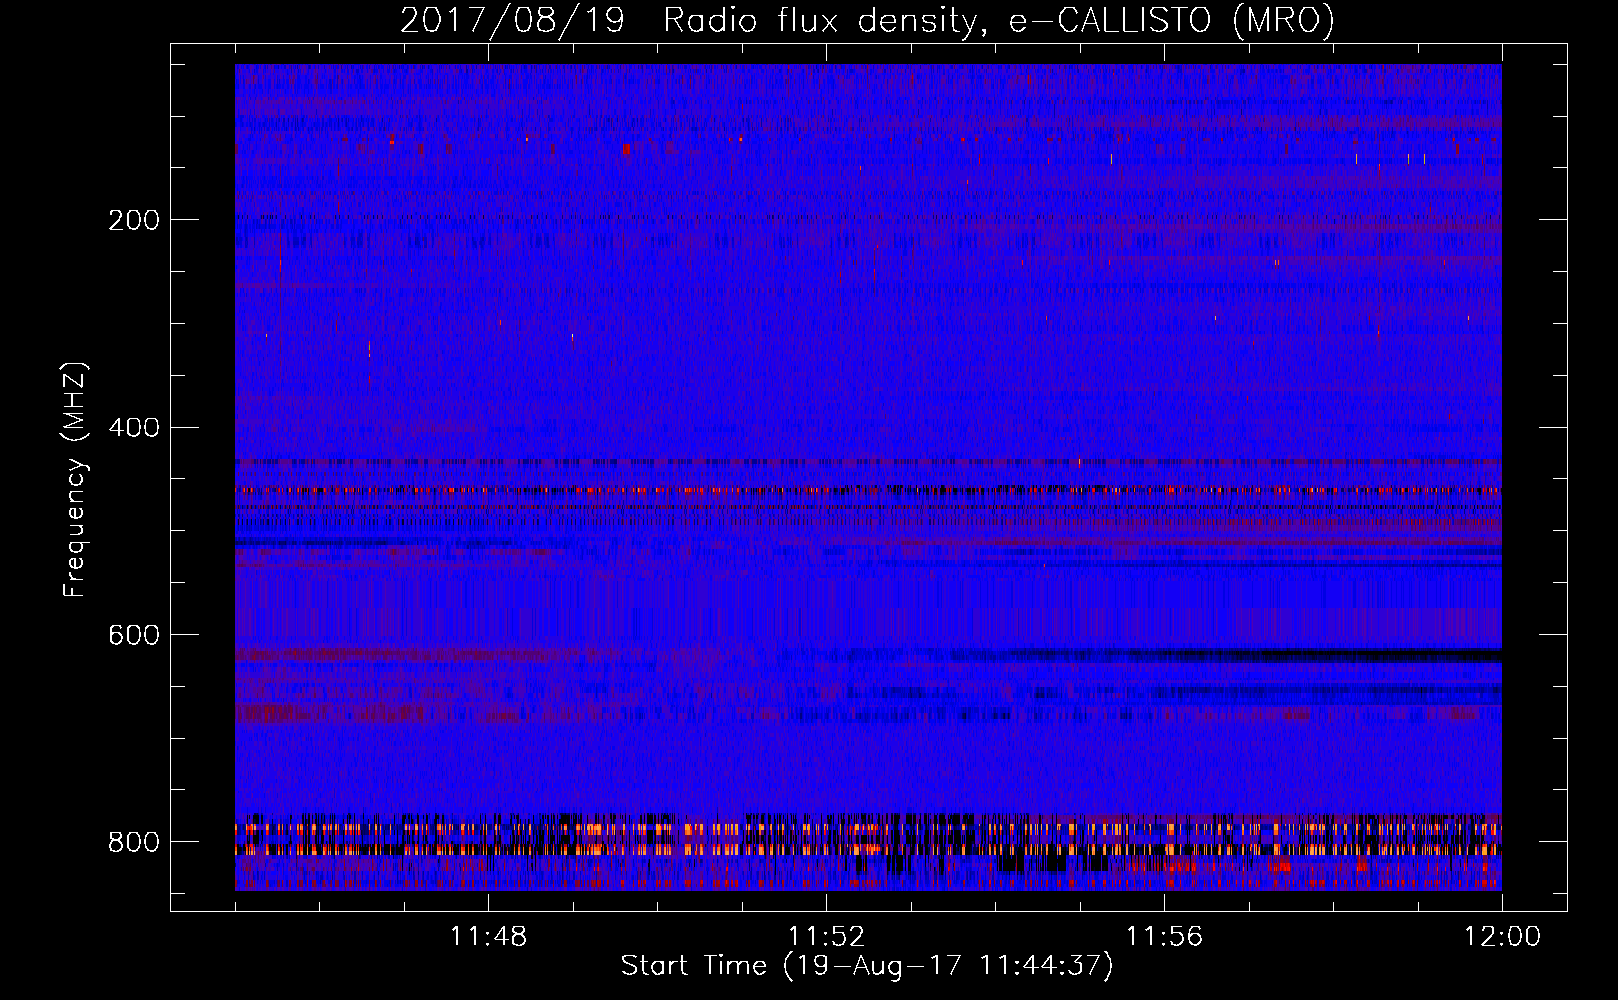The image size is (1618, 1000).
Task: Click the plot title '2017/08/19 Radio flux density'
Action: pos(867,21)
